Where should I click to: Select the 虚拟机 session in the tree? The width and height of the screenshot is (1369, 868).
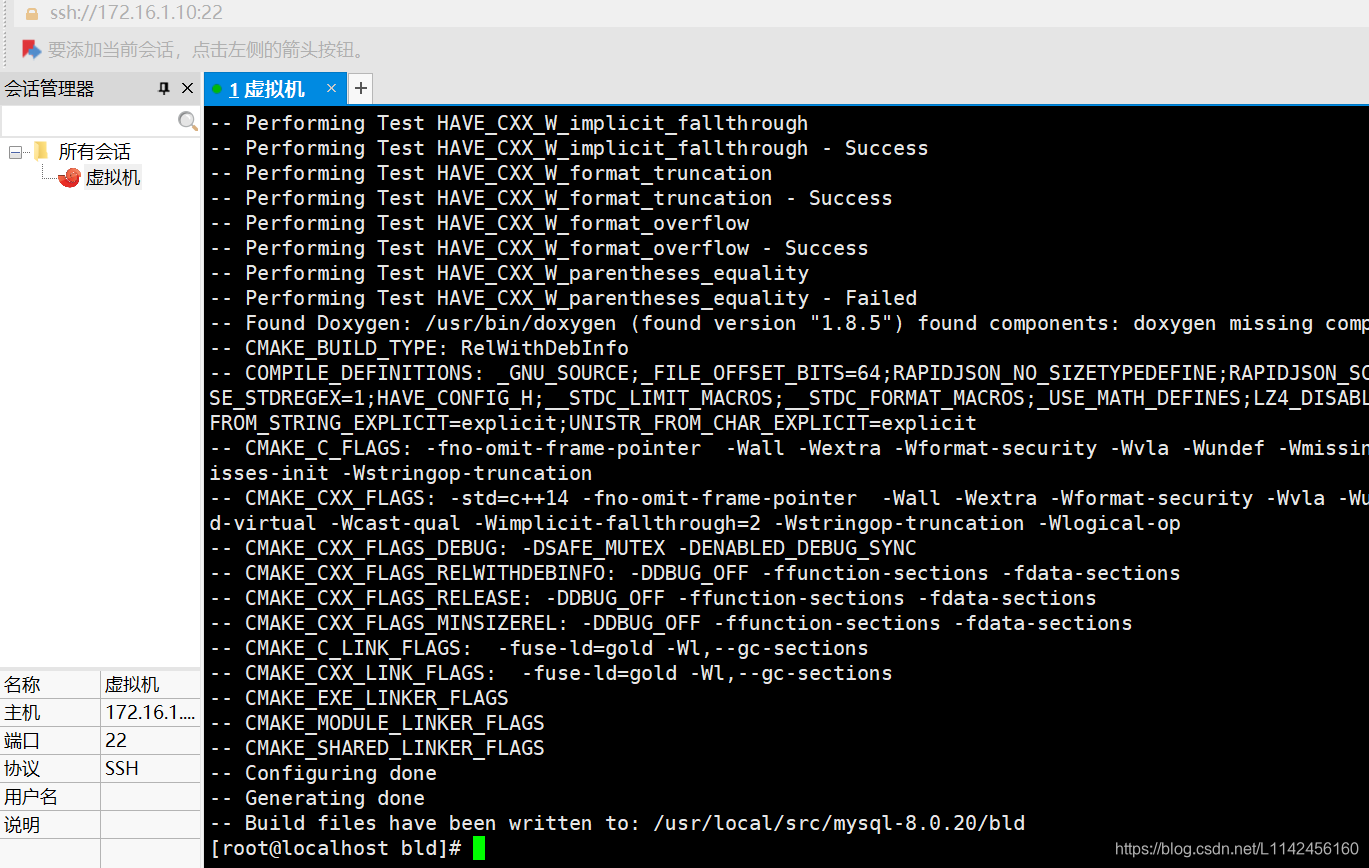click(113, 178)
